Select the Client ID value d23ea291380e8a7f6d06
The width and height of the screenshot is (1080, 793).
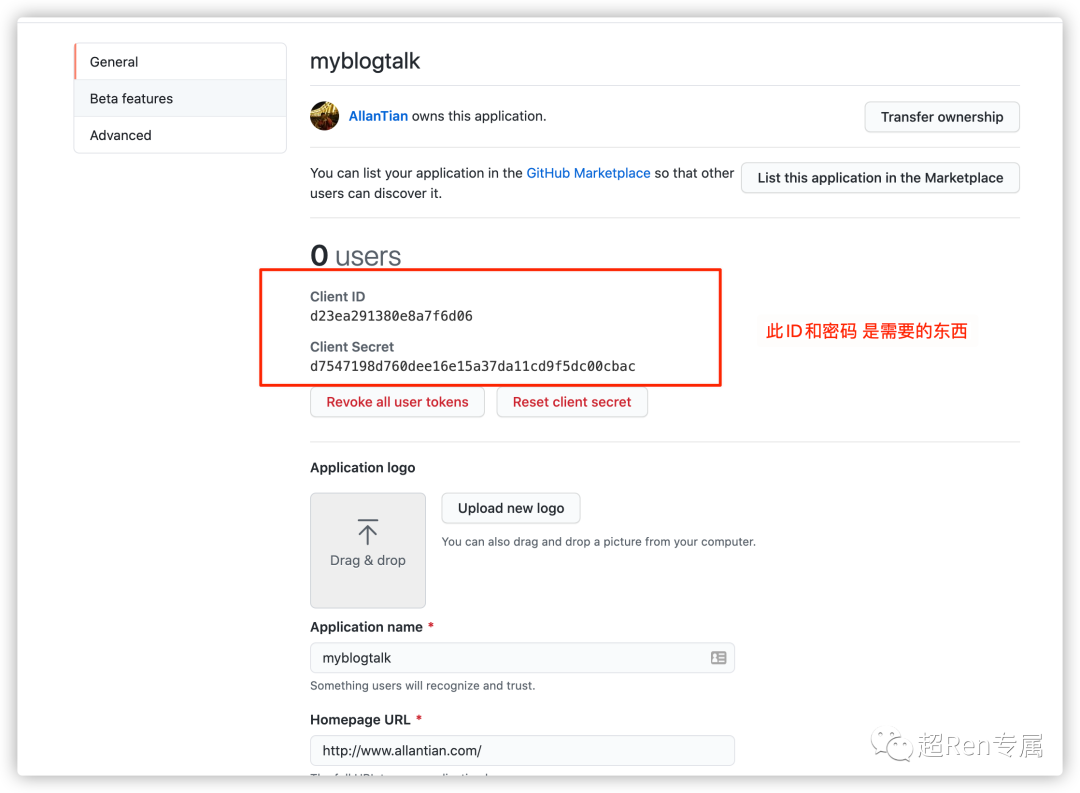pyautogui.click(x=391, y=316)
